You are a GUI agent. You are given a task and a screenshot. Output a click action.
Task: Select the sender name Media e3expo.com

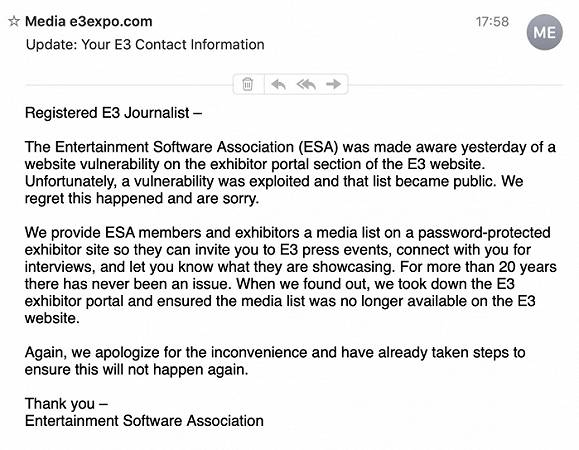pos(89,21)
